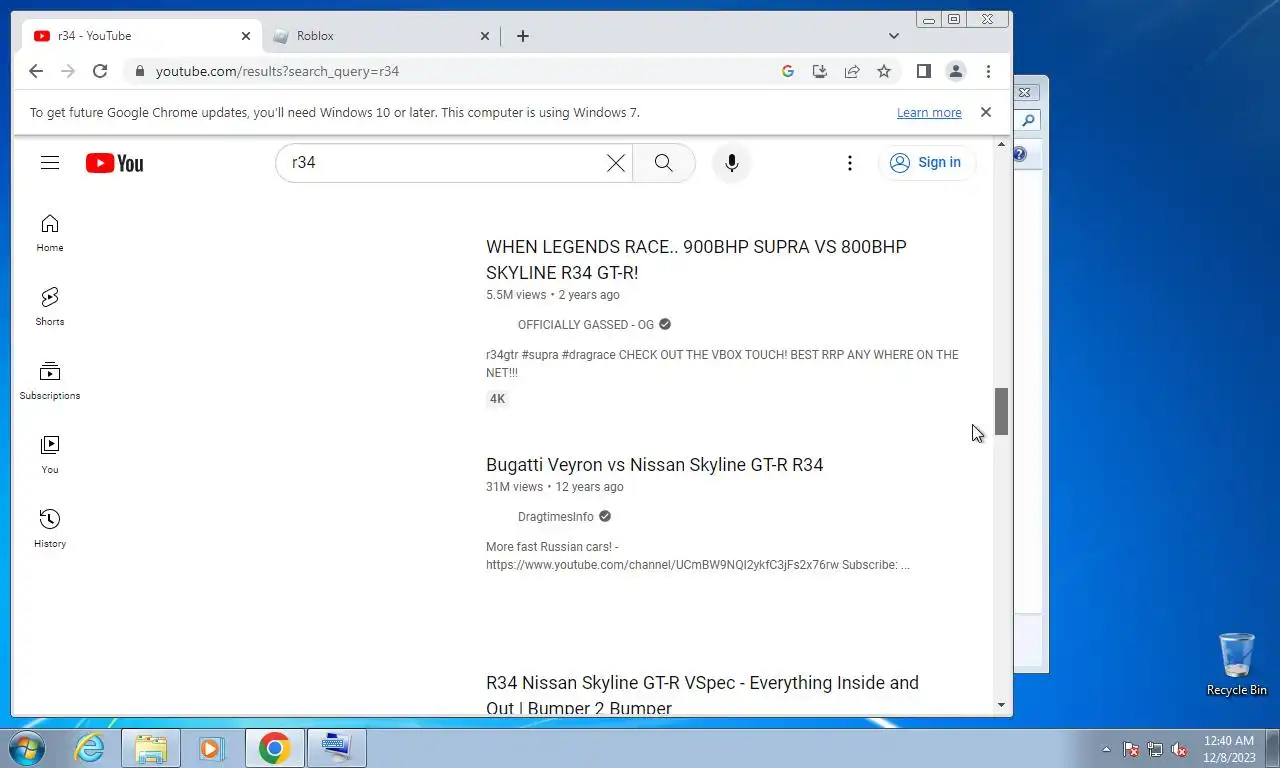Open the 900BHP Supra vs Skyline video title
The image size is (1280, 768).
696,260
